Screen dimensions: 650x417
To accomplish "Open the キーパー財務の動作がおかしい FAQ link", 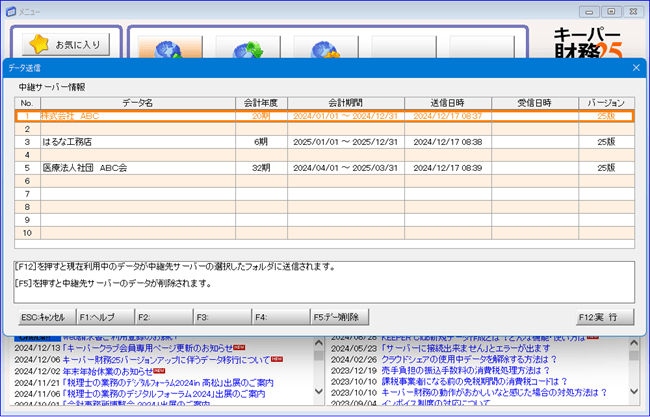I will [494, 392].
